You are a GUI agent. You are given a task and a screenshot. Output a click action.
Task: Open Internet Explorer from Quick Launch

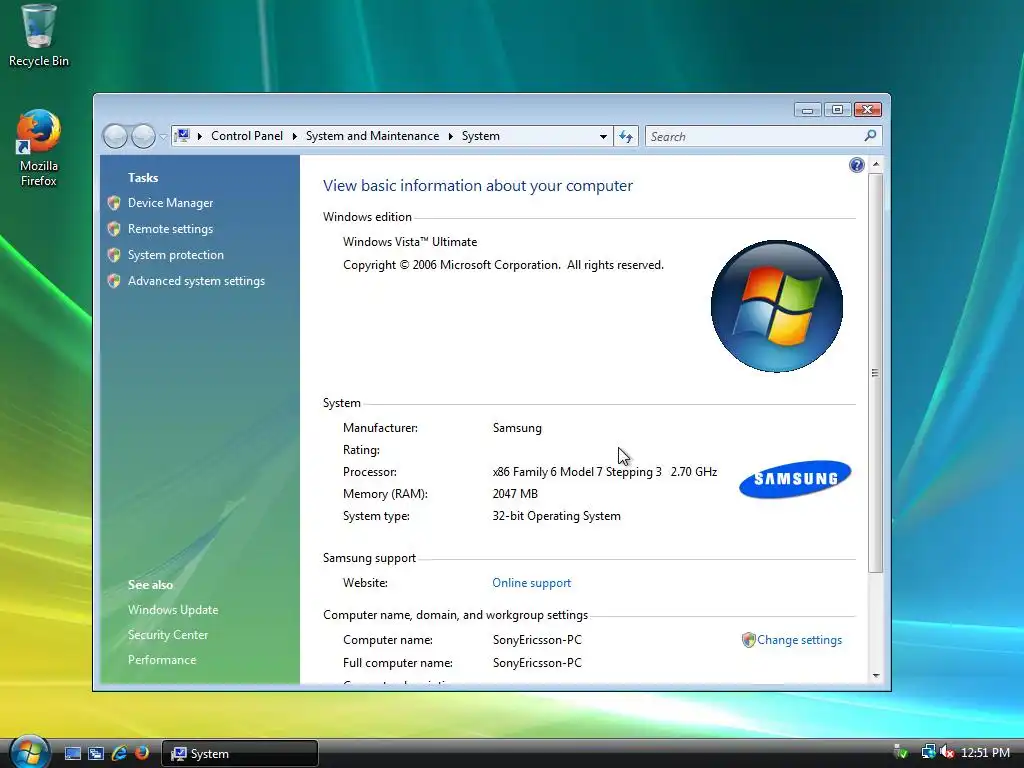click(x=119, y=753)
